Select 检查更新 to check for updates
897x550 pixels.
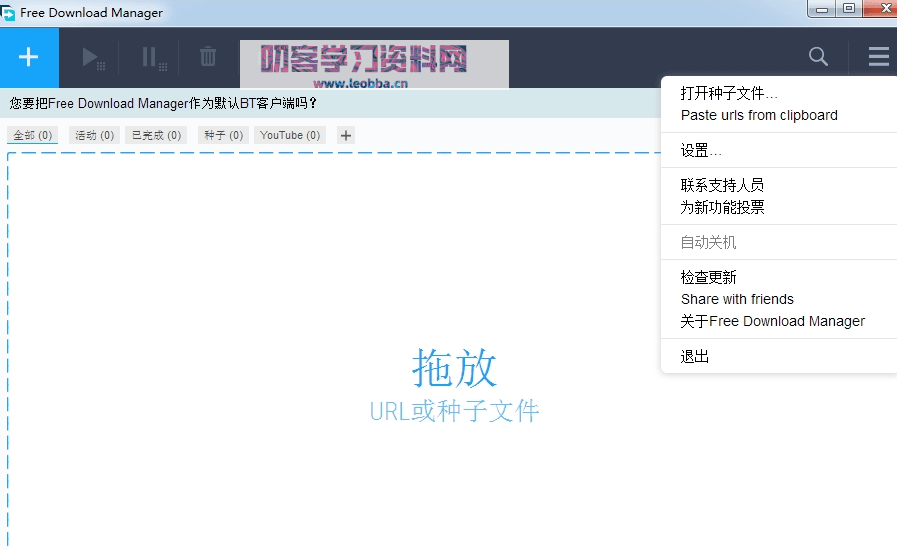click(708, 277)
